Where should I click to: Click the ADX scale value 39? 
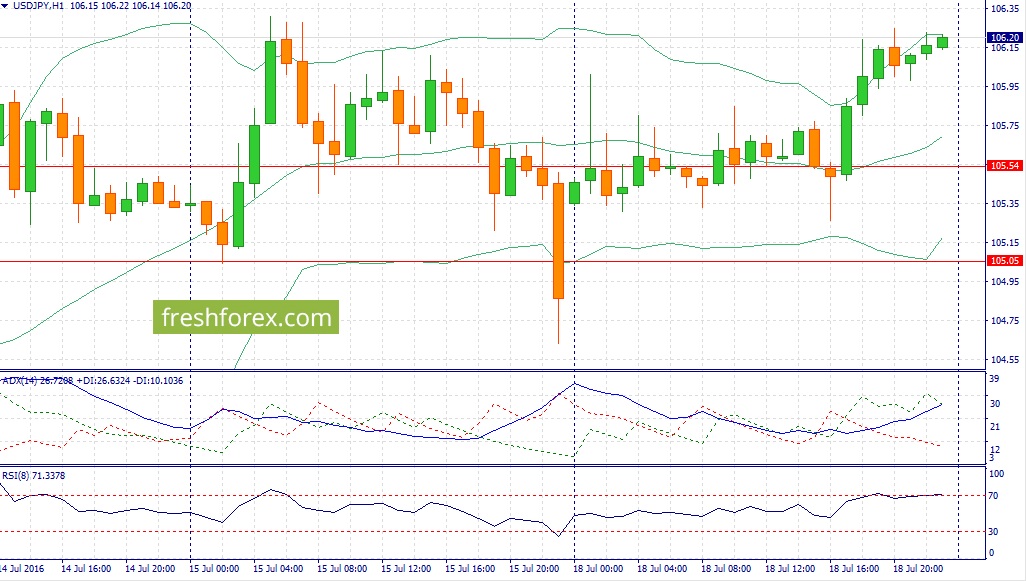click(994, 379)
